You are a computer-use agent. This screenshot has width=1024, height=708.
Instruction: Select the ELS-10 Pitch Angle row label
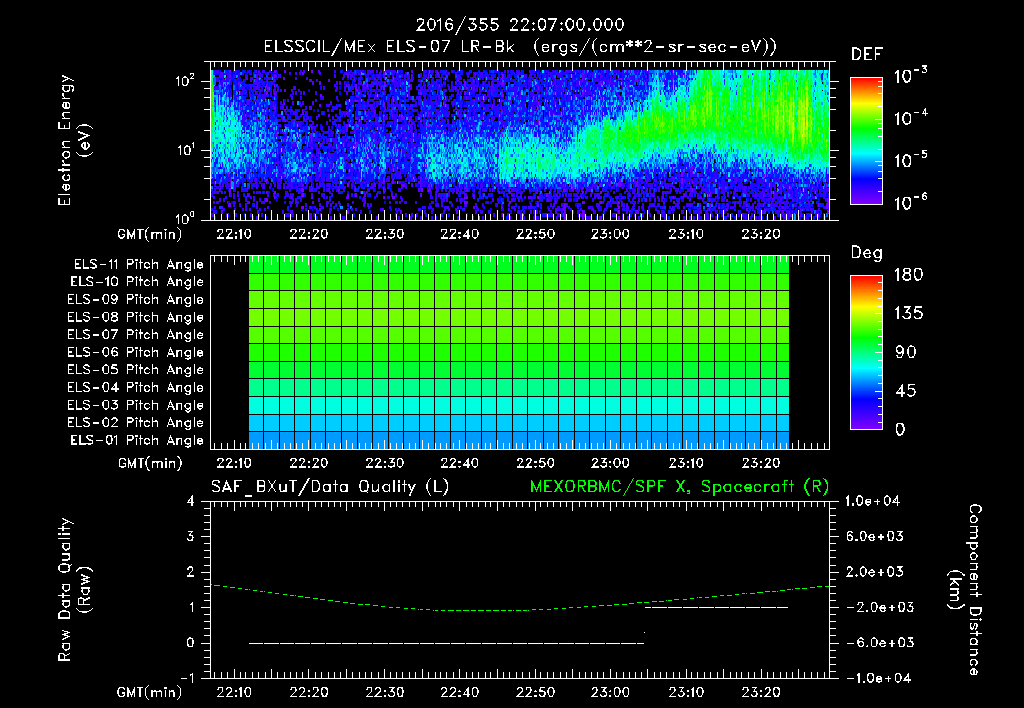pyautogui.click(x=137, y=282)
